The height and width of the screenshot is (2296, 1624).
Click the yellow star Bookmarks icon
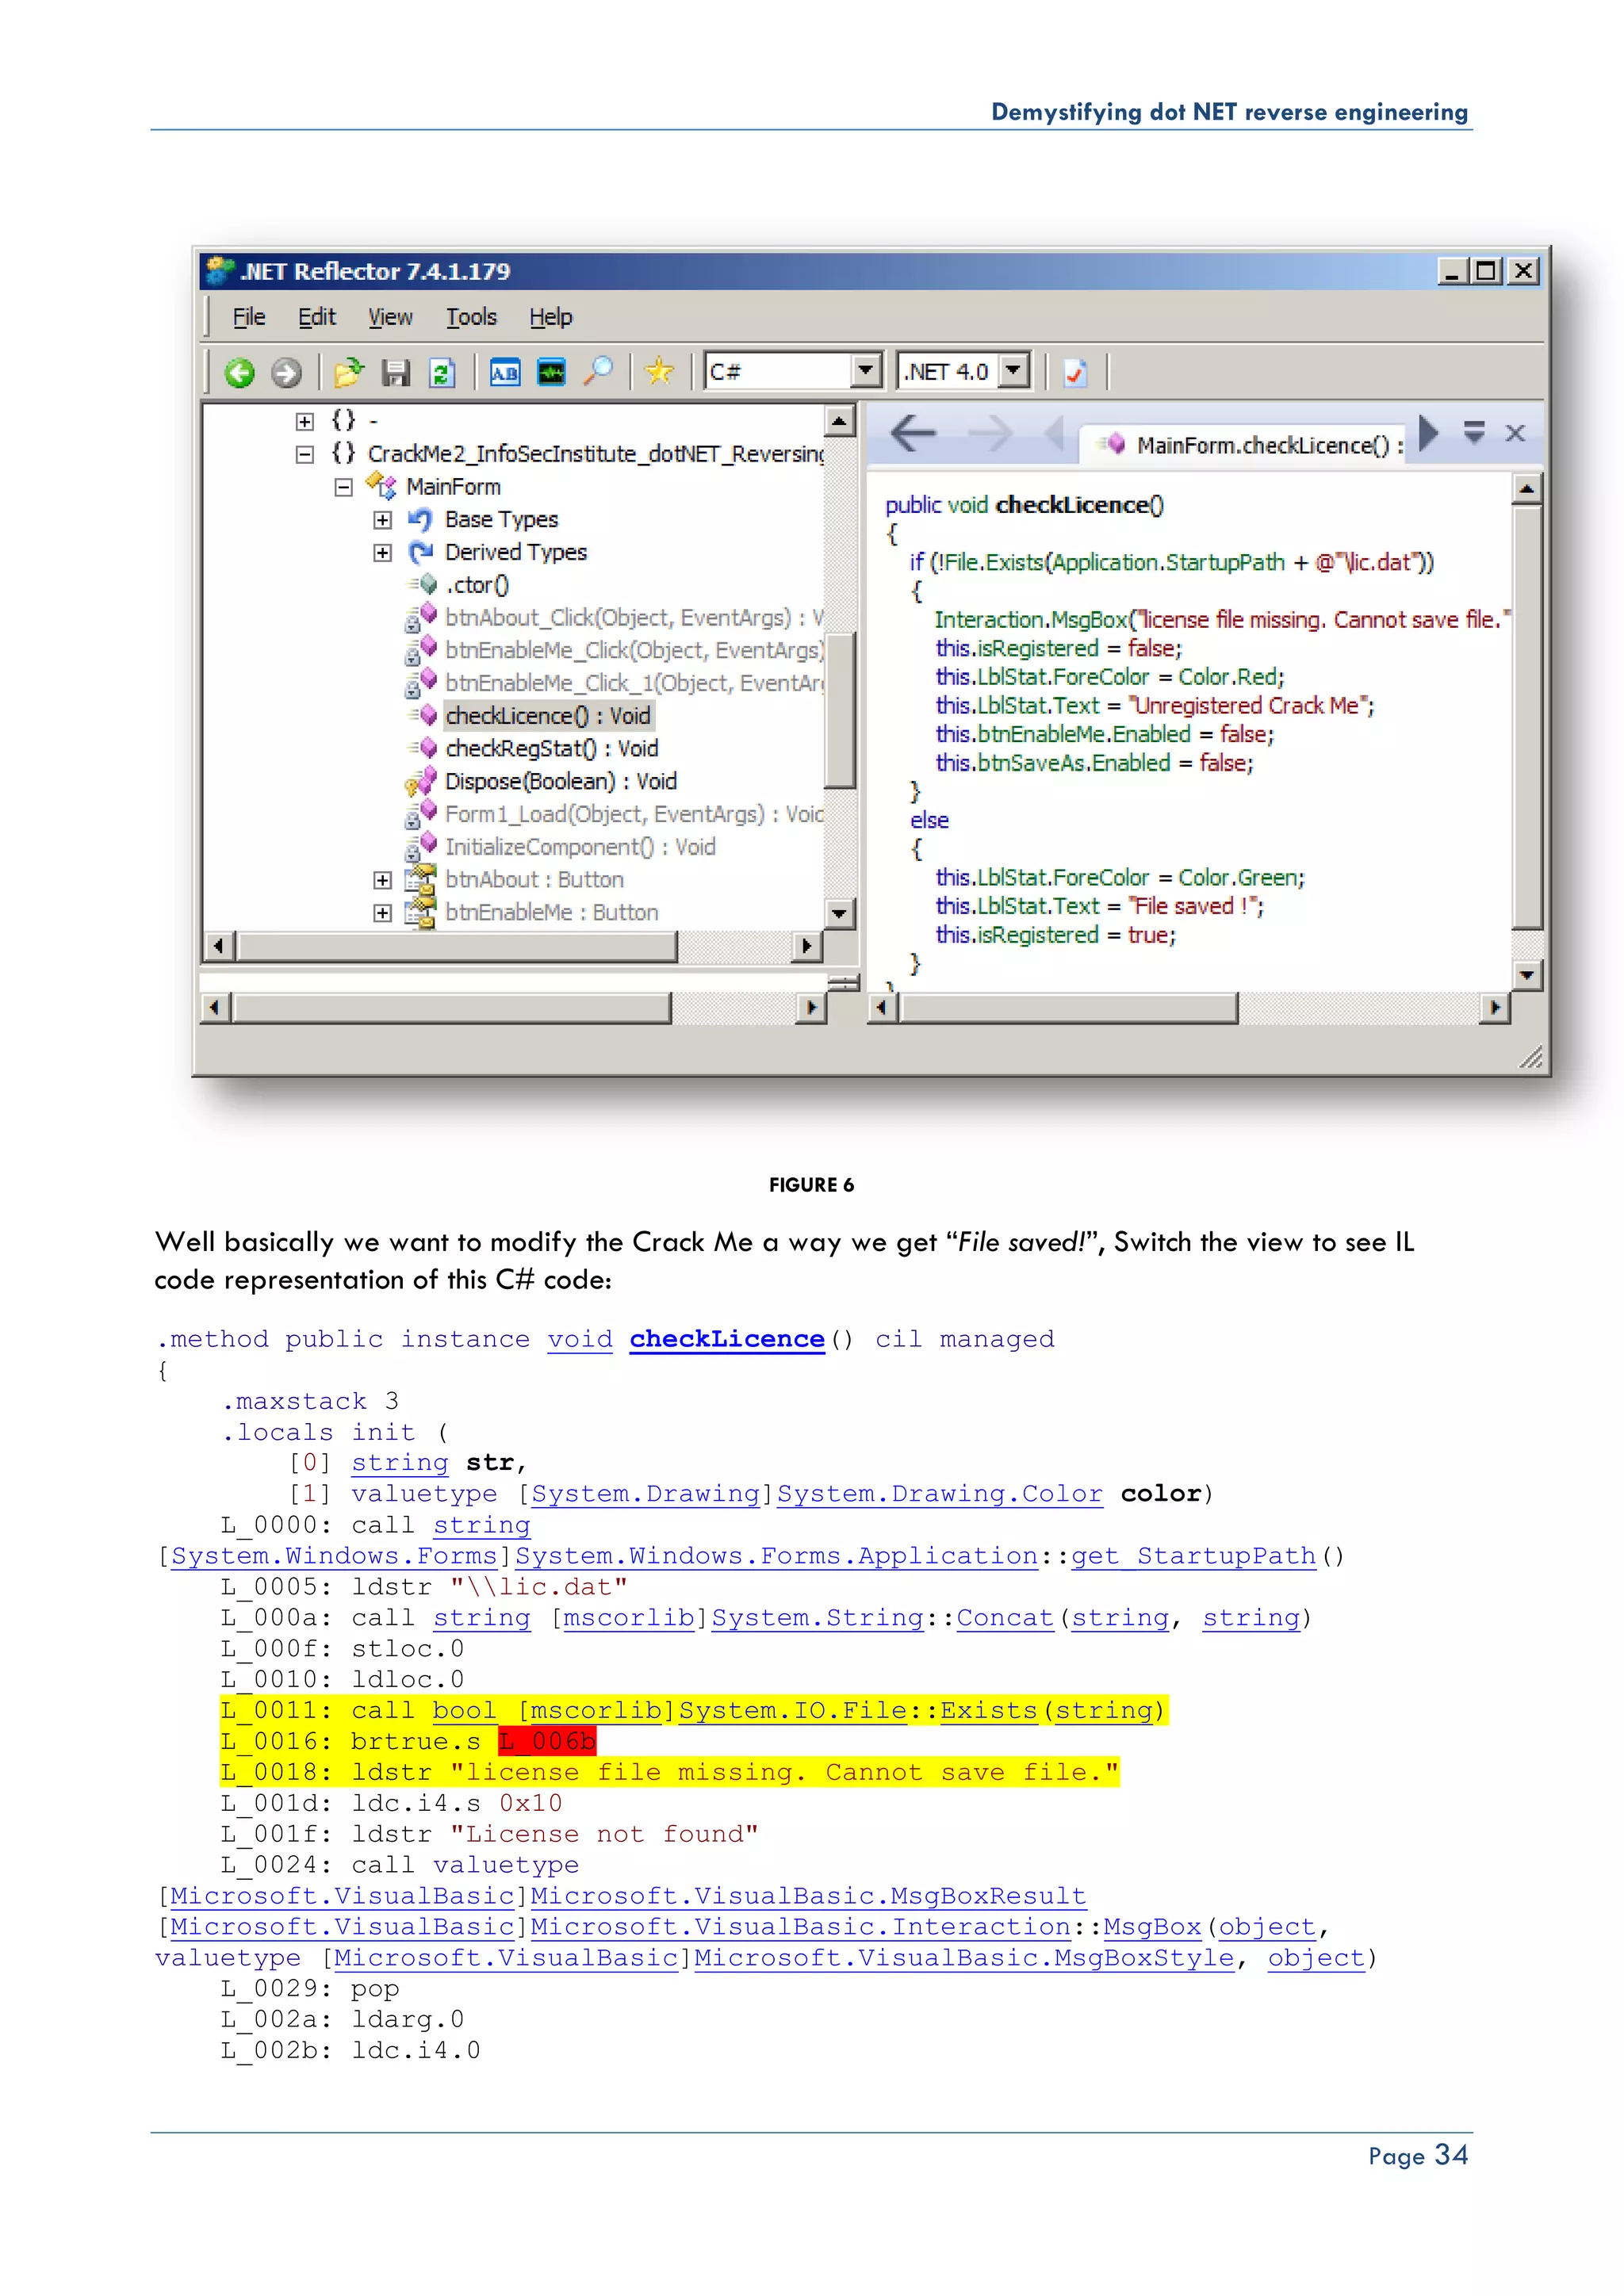(x=660, y=372)
